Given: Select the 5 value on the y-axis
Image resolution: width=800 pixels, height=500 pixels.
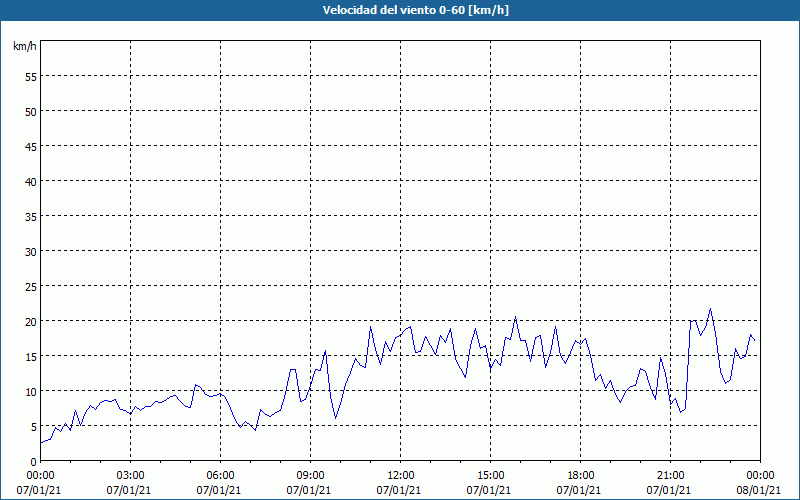Looking at the screenshot, I should click(34, 427).
